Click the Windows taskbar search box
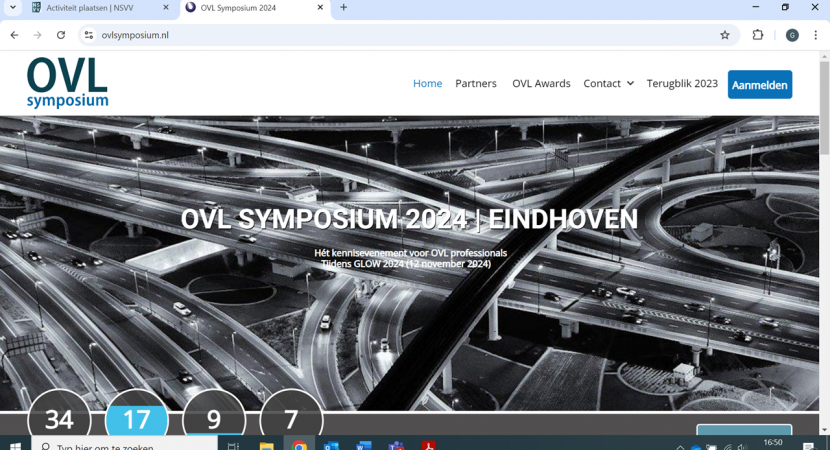Screen dimensions: 830x450 click(x=124, y=444)
